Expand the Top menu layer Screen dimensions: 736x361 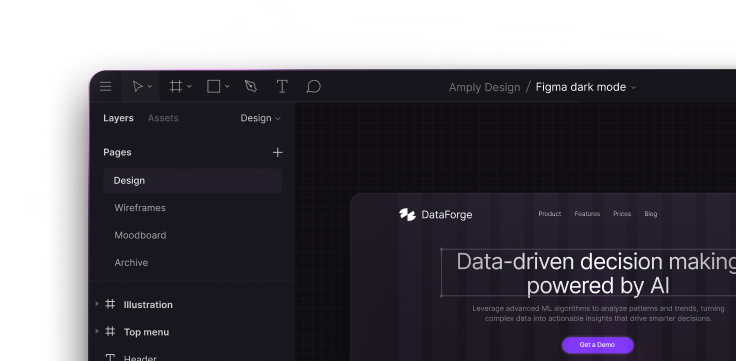(97, 331)
